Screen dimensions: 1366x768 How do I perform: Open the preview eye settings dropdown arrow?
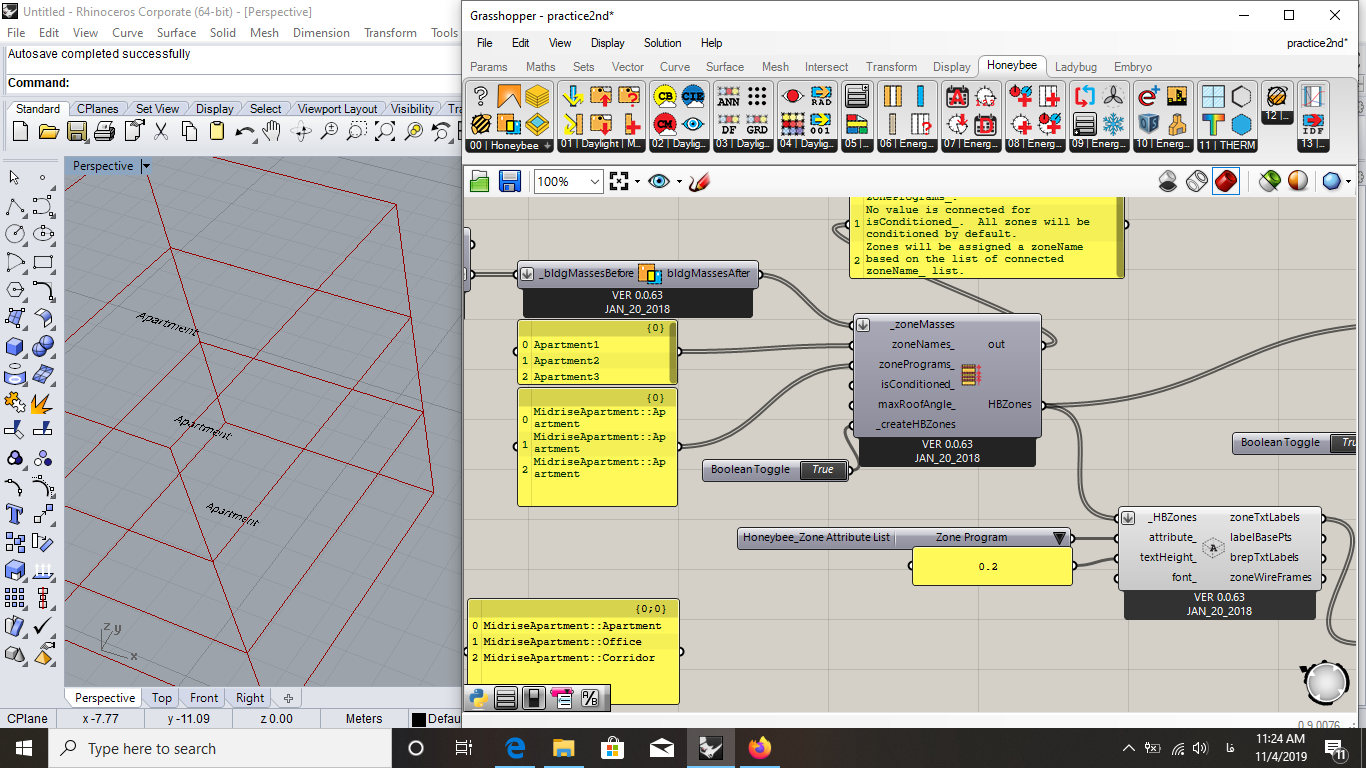(x=678, y=182)
